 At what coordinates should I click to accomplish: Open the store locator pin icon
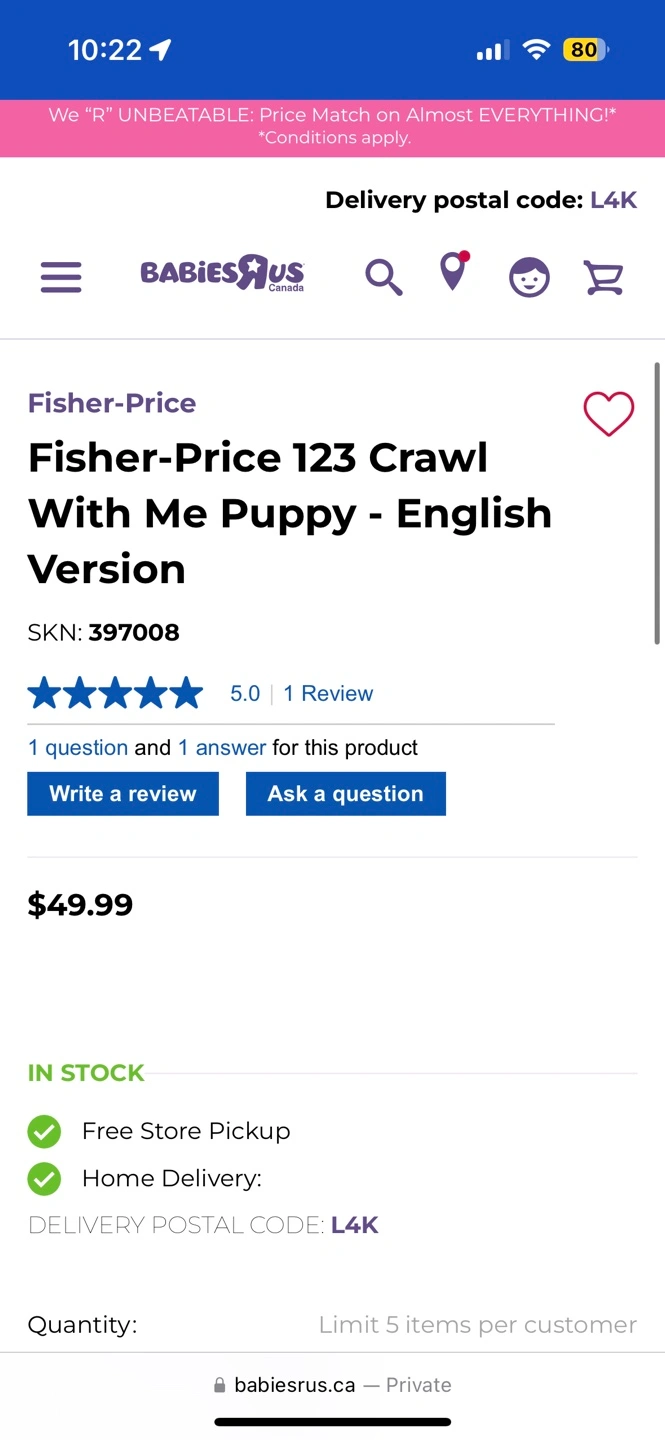(454, 272)
